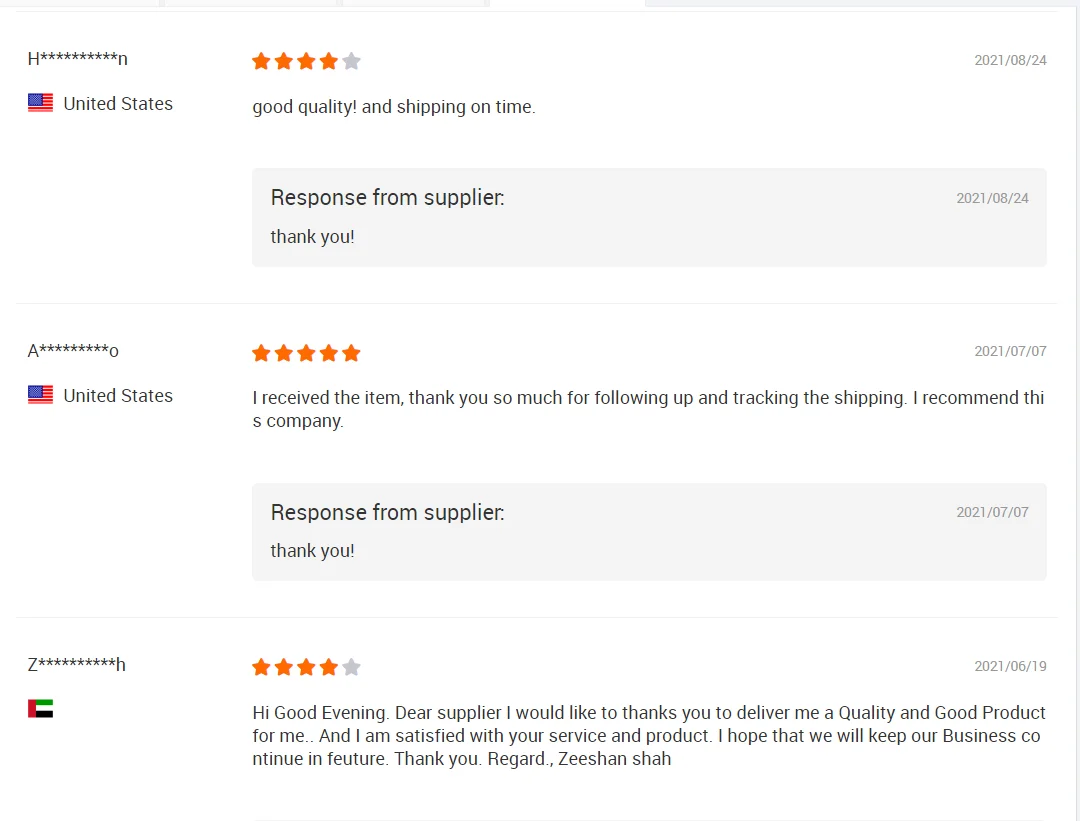
Task: Click the 'thank you!' reply under the first review
Action: [312, 237]
